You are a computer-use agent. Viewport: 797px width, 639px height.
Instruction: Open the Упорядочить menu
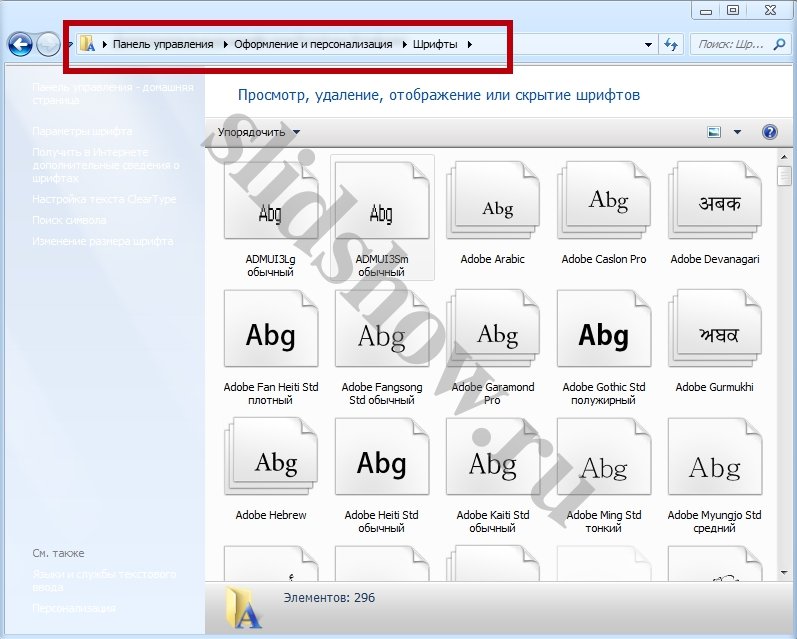259,132
